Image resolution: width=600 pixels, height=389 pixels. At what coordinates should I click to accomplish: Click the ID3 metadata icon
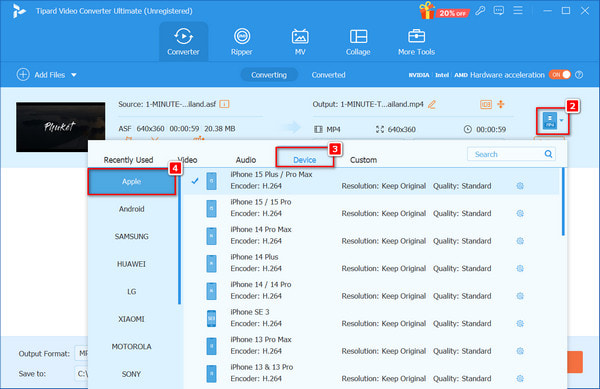[x=486, y=104]
